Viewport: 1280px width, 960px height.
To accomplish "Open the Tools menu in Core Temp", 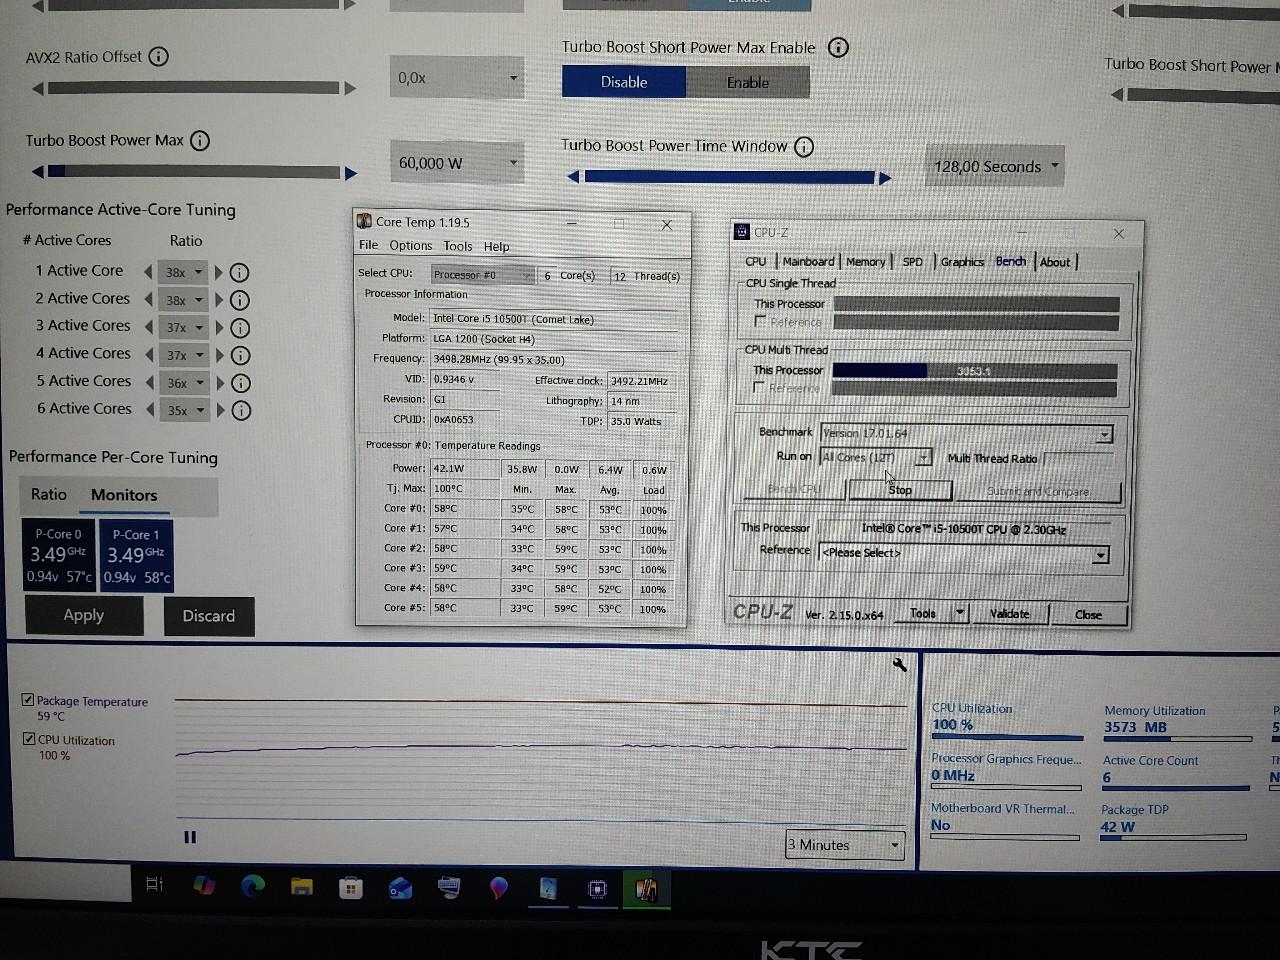I will click(458, 246).
